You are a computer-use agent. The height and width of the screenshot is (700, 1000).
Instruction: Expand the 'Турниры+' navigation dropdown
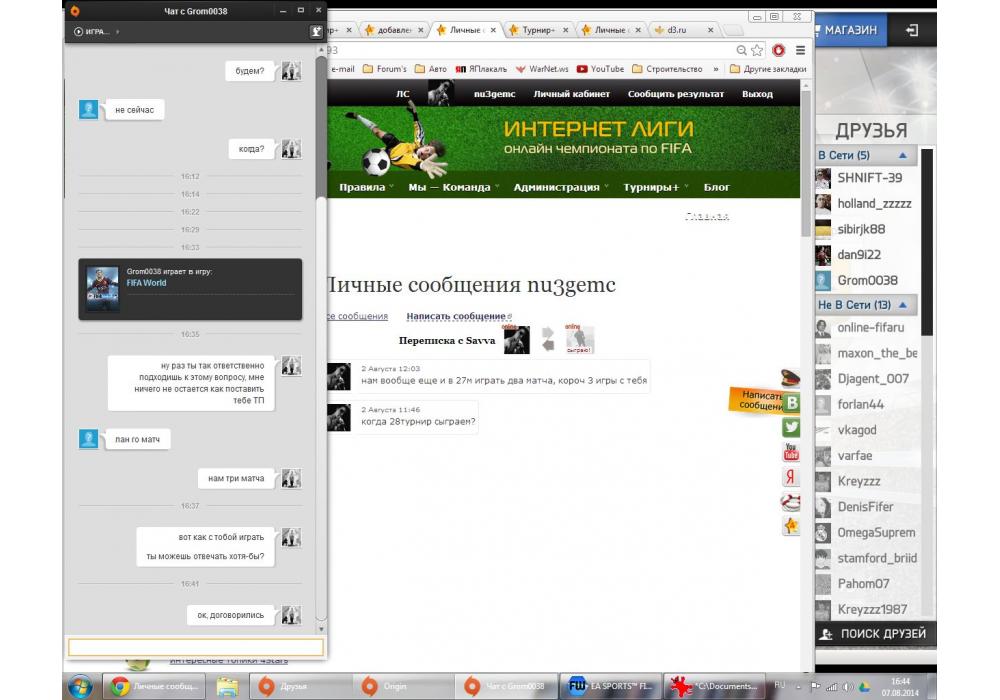point(654,187)
